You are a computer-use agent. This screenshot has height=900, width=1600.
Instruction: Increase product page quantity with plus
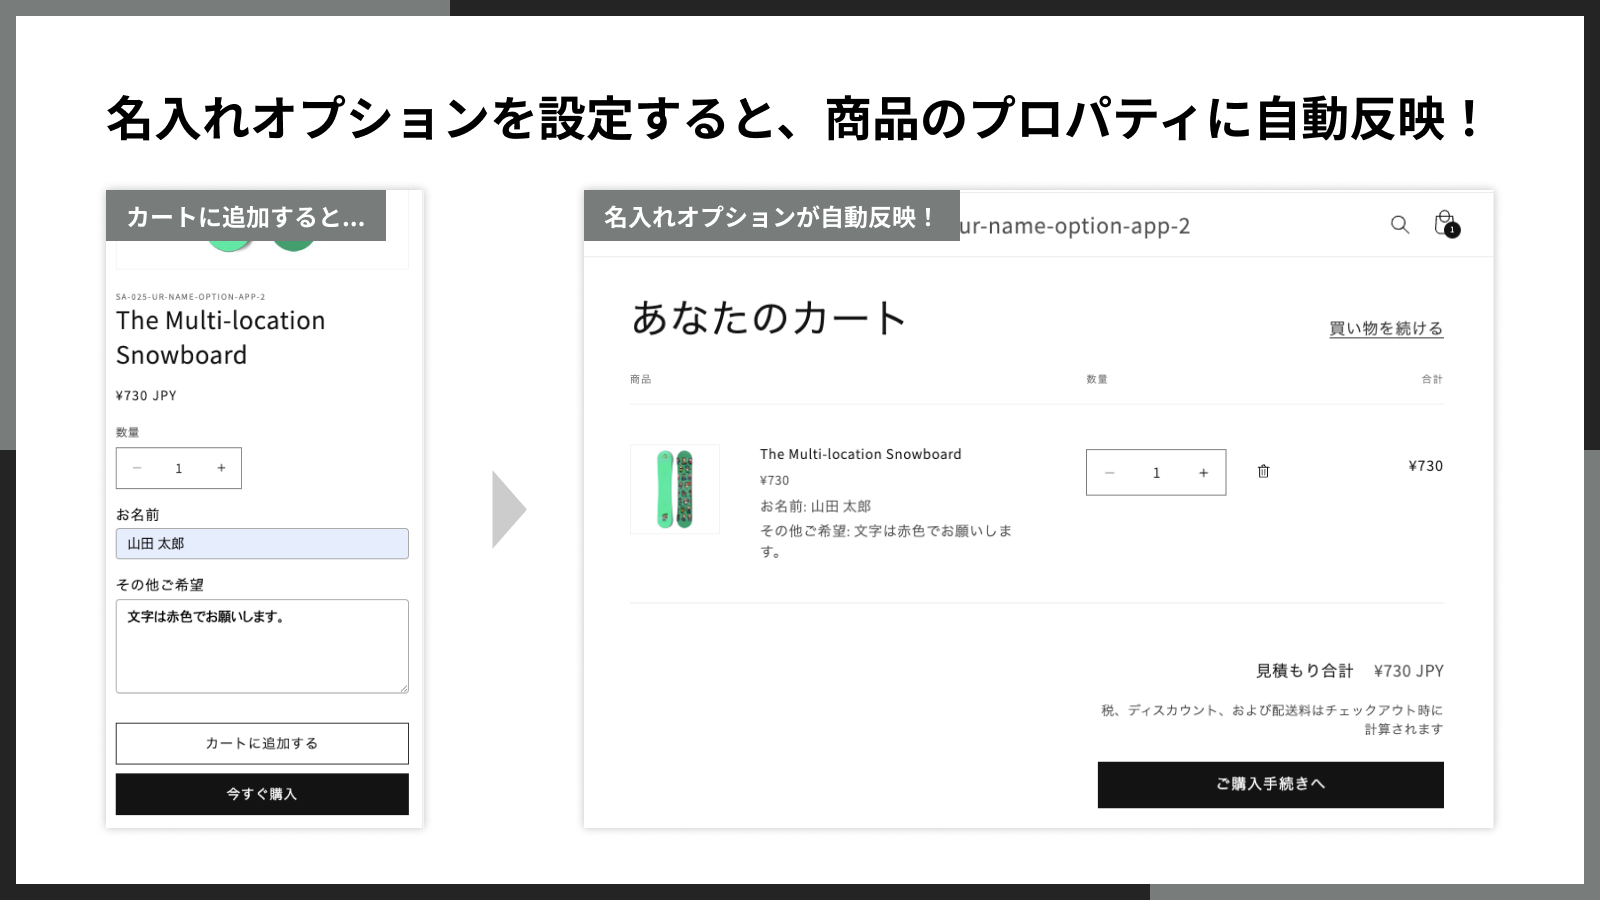221,468
